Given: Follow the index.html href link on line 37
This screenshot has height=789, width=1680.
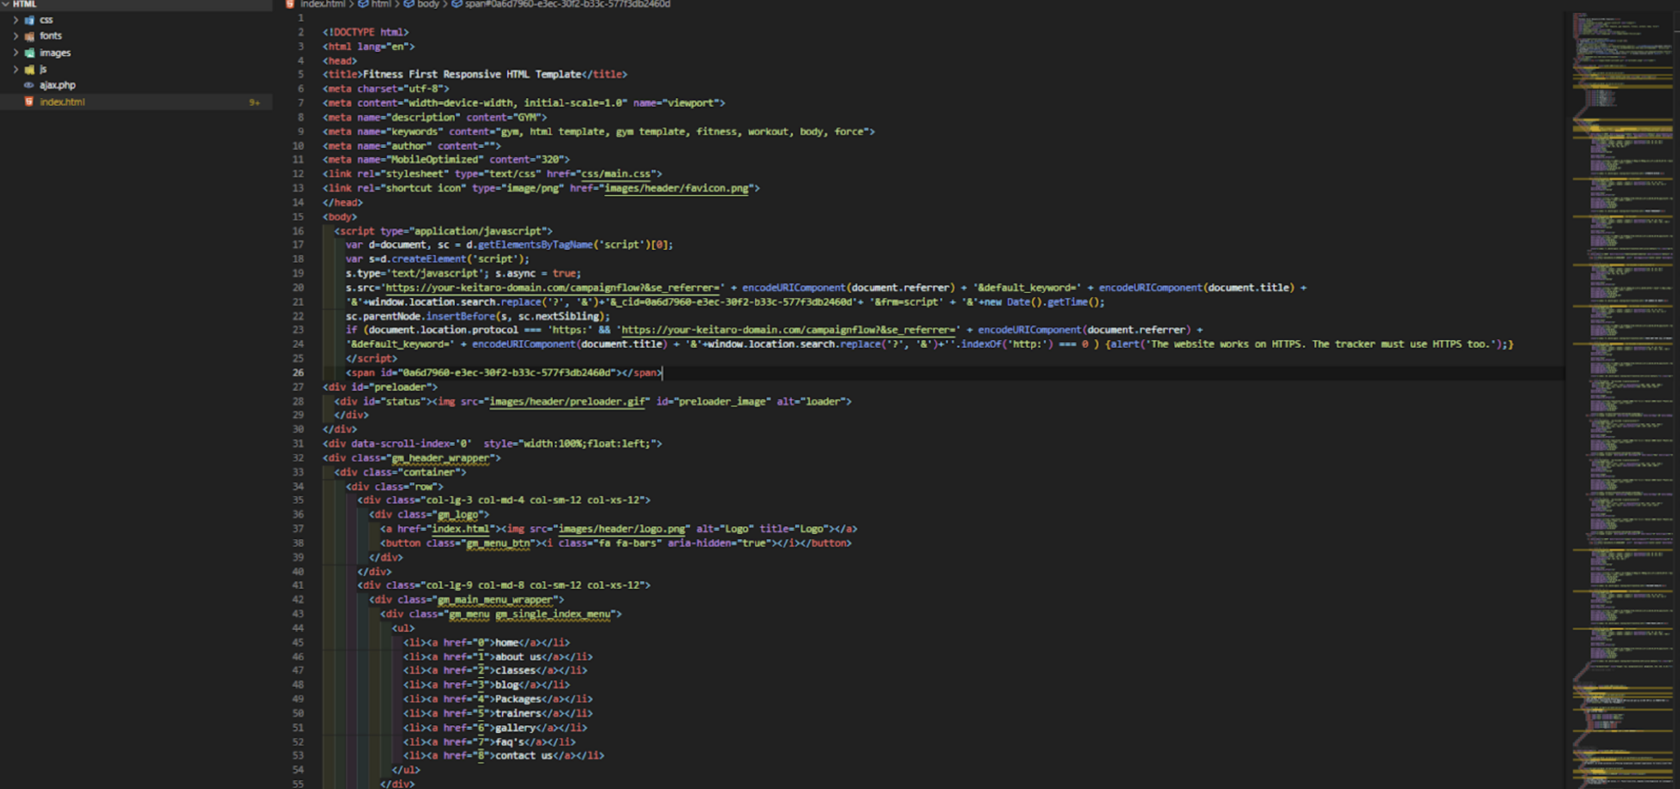Looking at the screenshot, I should [x=460, y=529].
